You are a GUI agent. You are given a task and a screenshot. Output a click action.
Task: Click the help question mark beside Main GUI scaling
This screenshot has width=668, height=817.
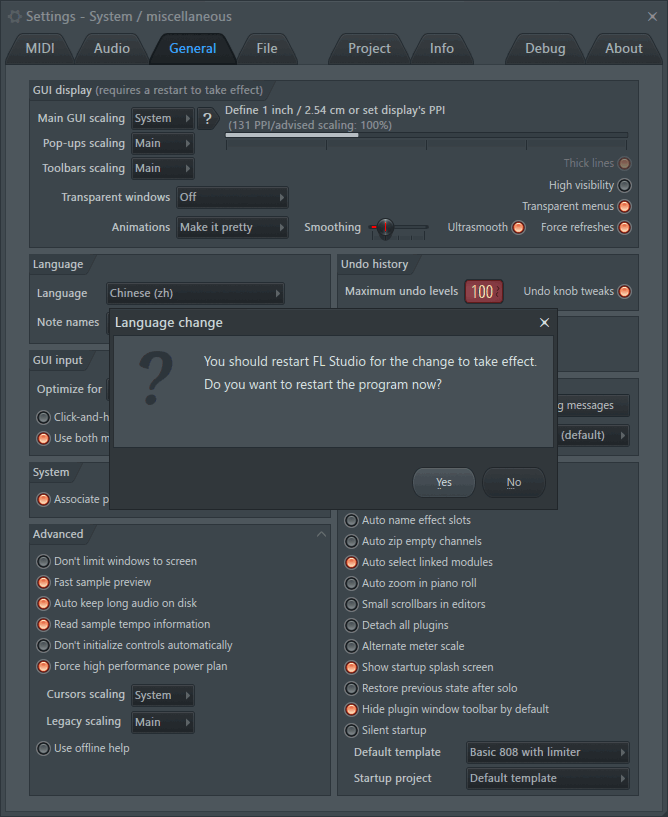pyautogui.click(x=206, y=117)
